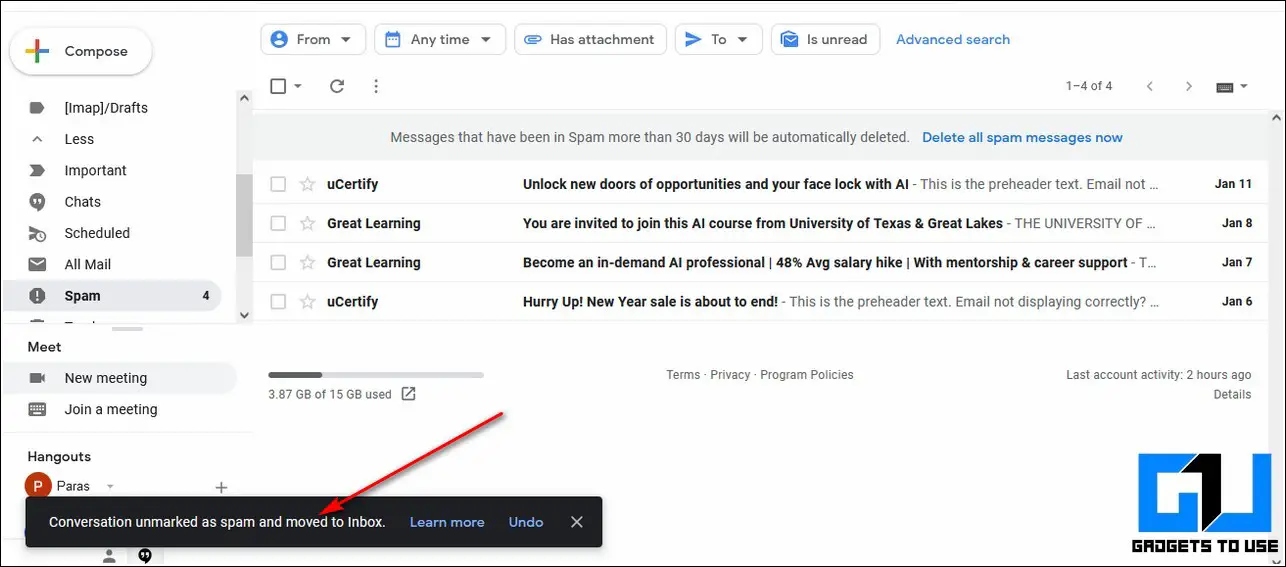The height and width of the screenshot is (567, 1286).
Task: Open the More options three-dot menu
Action: point(376,87)
